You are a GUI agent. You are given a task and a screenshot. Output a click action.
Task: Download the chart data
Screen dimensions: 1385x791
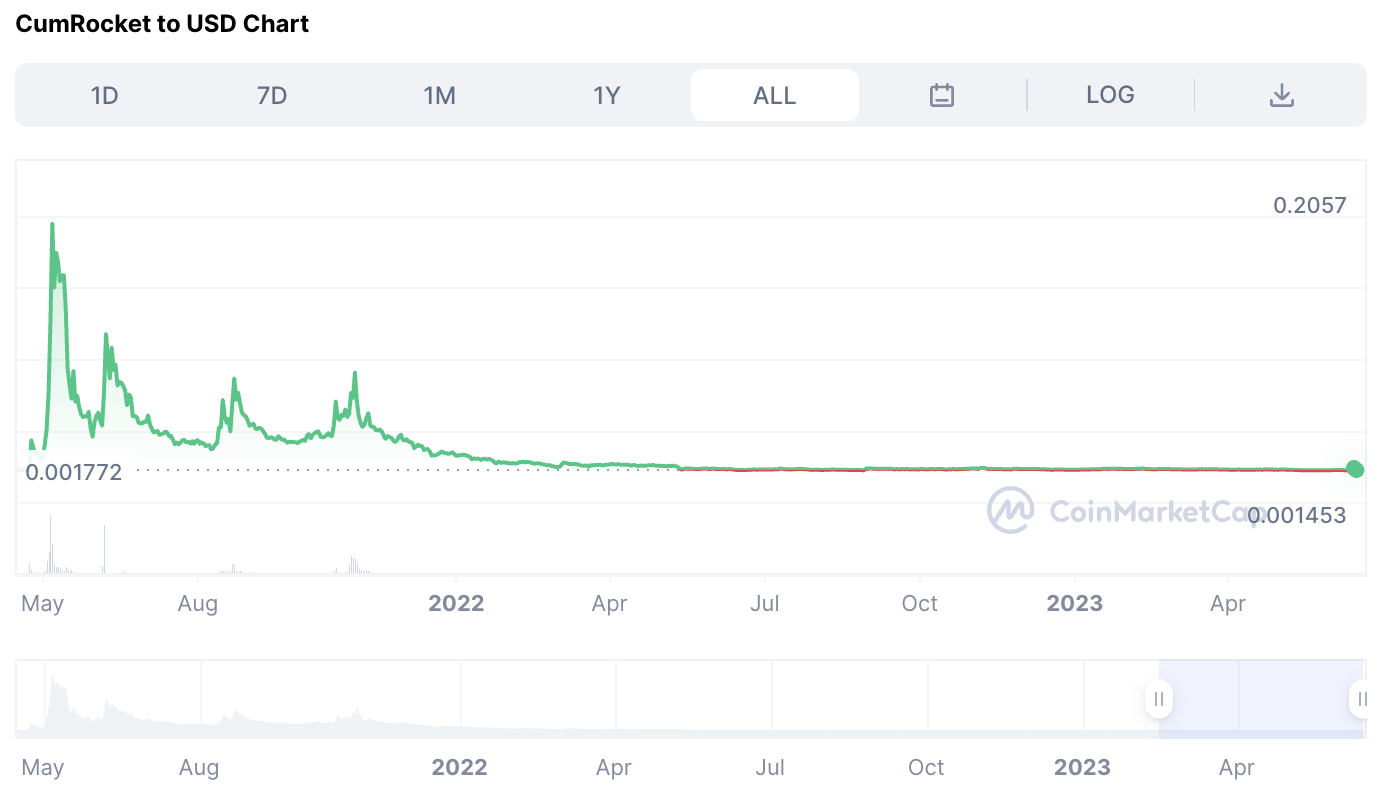1281,95
